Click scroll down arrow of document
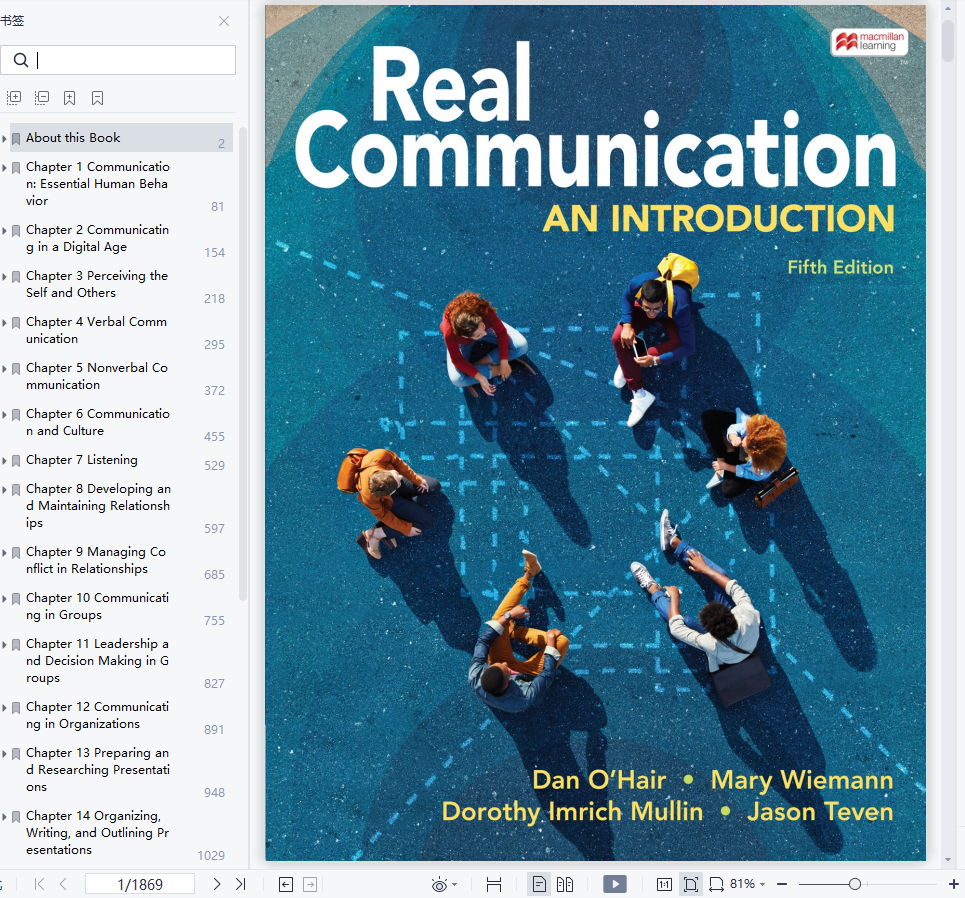The image size is (965, 898). [948, 859]
